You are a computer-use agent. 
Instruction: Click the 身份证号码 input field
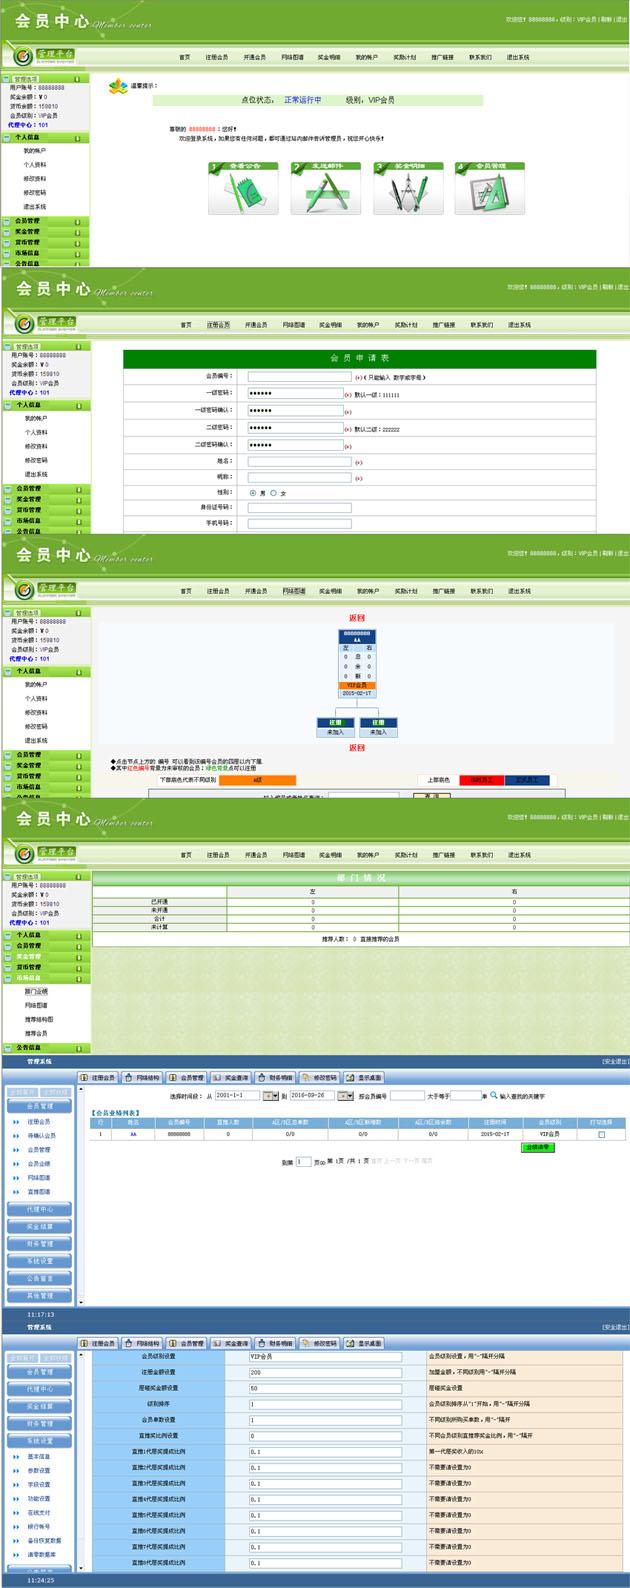[300, 508]
